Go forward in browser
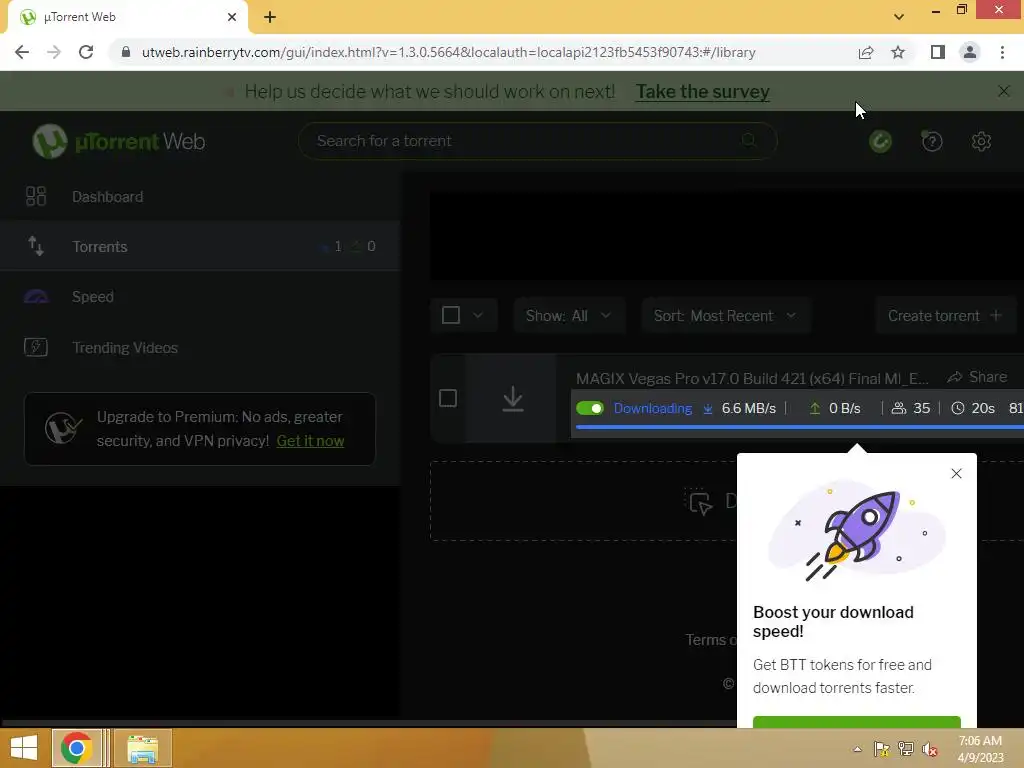1024x768 pixels. 54,52
